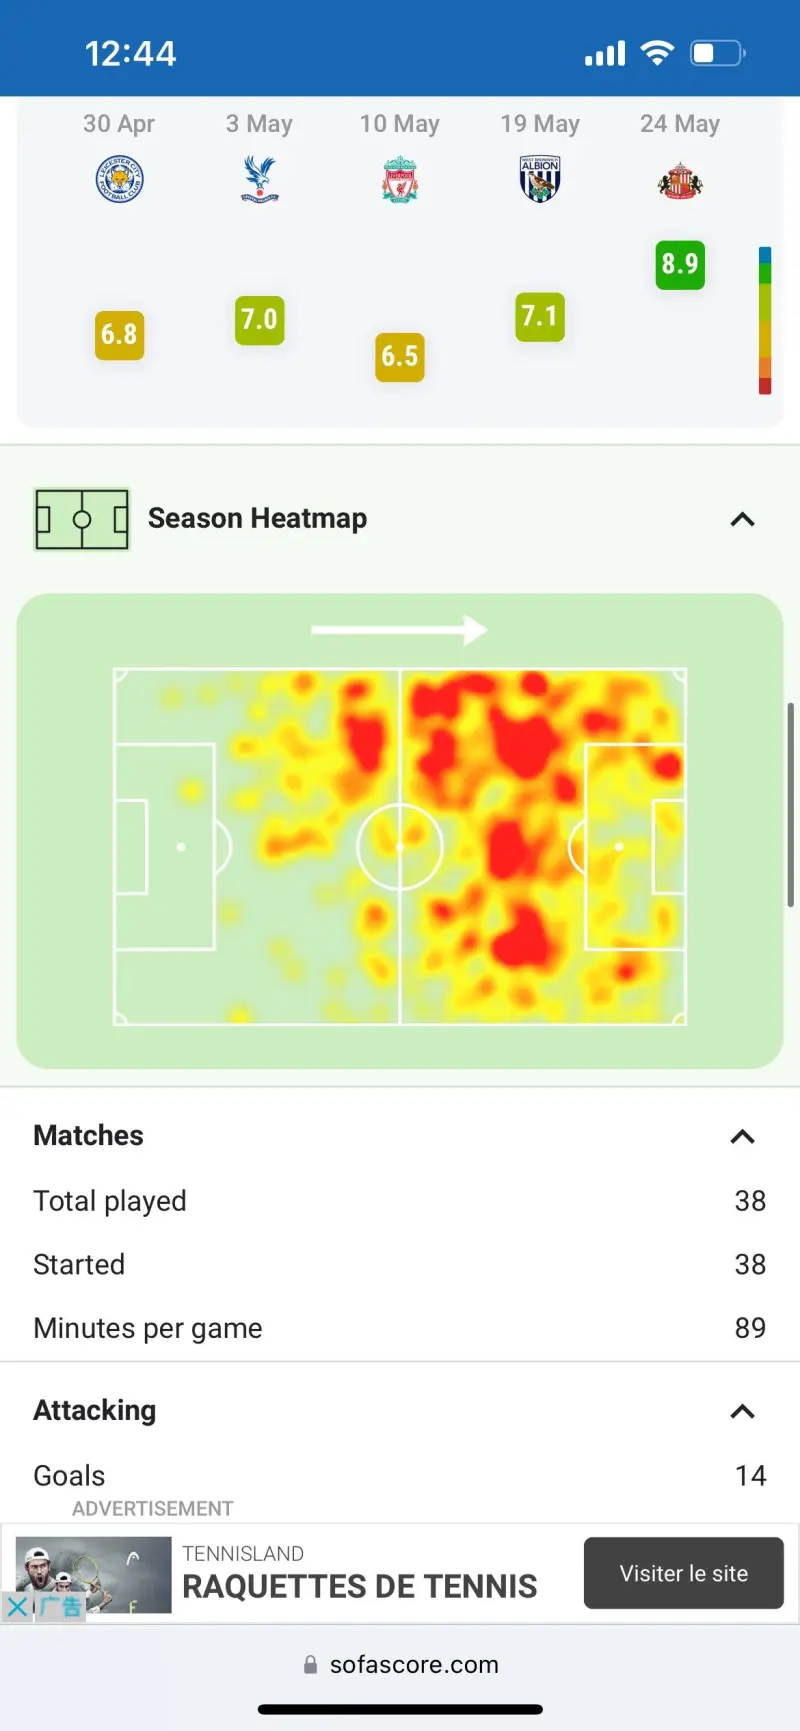Click the Visiter le site button
800x1731 pixels.
click(x=684, y=1573)
